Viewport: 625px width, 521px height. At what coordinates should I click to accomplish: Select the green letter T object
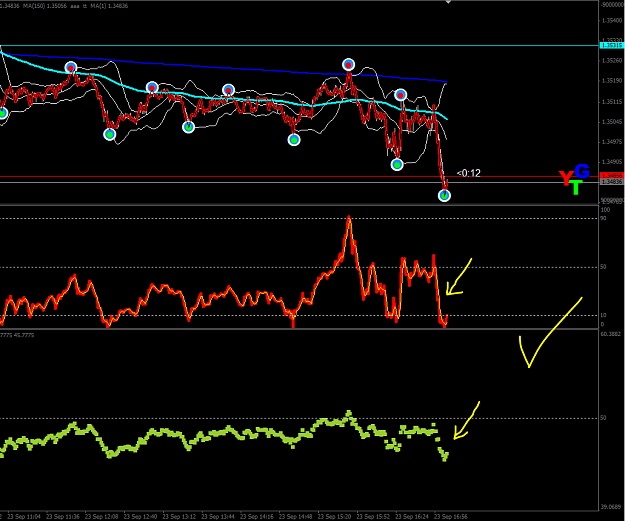(x=576, y=187)
